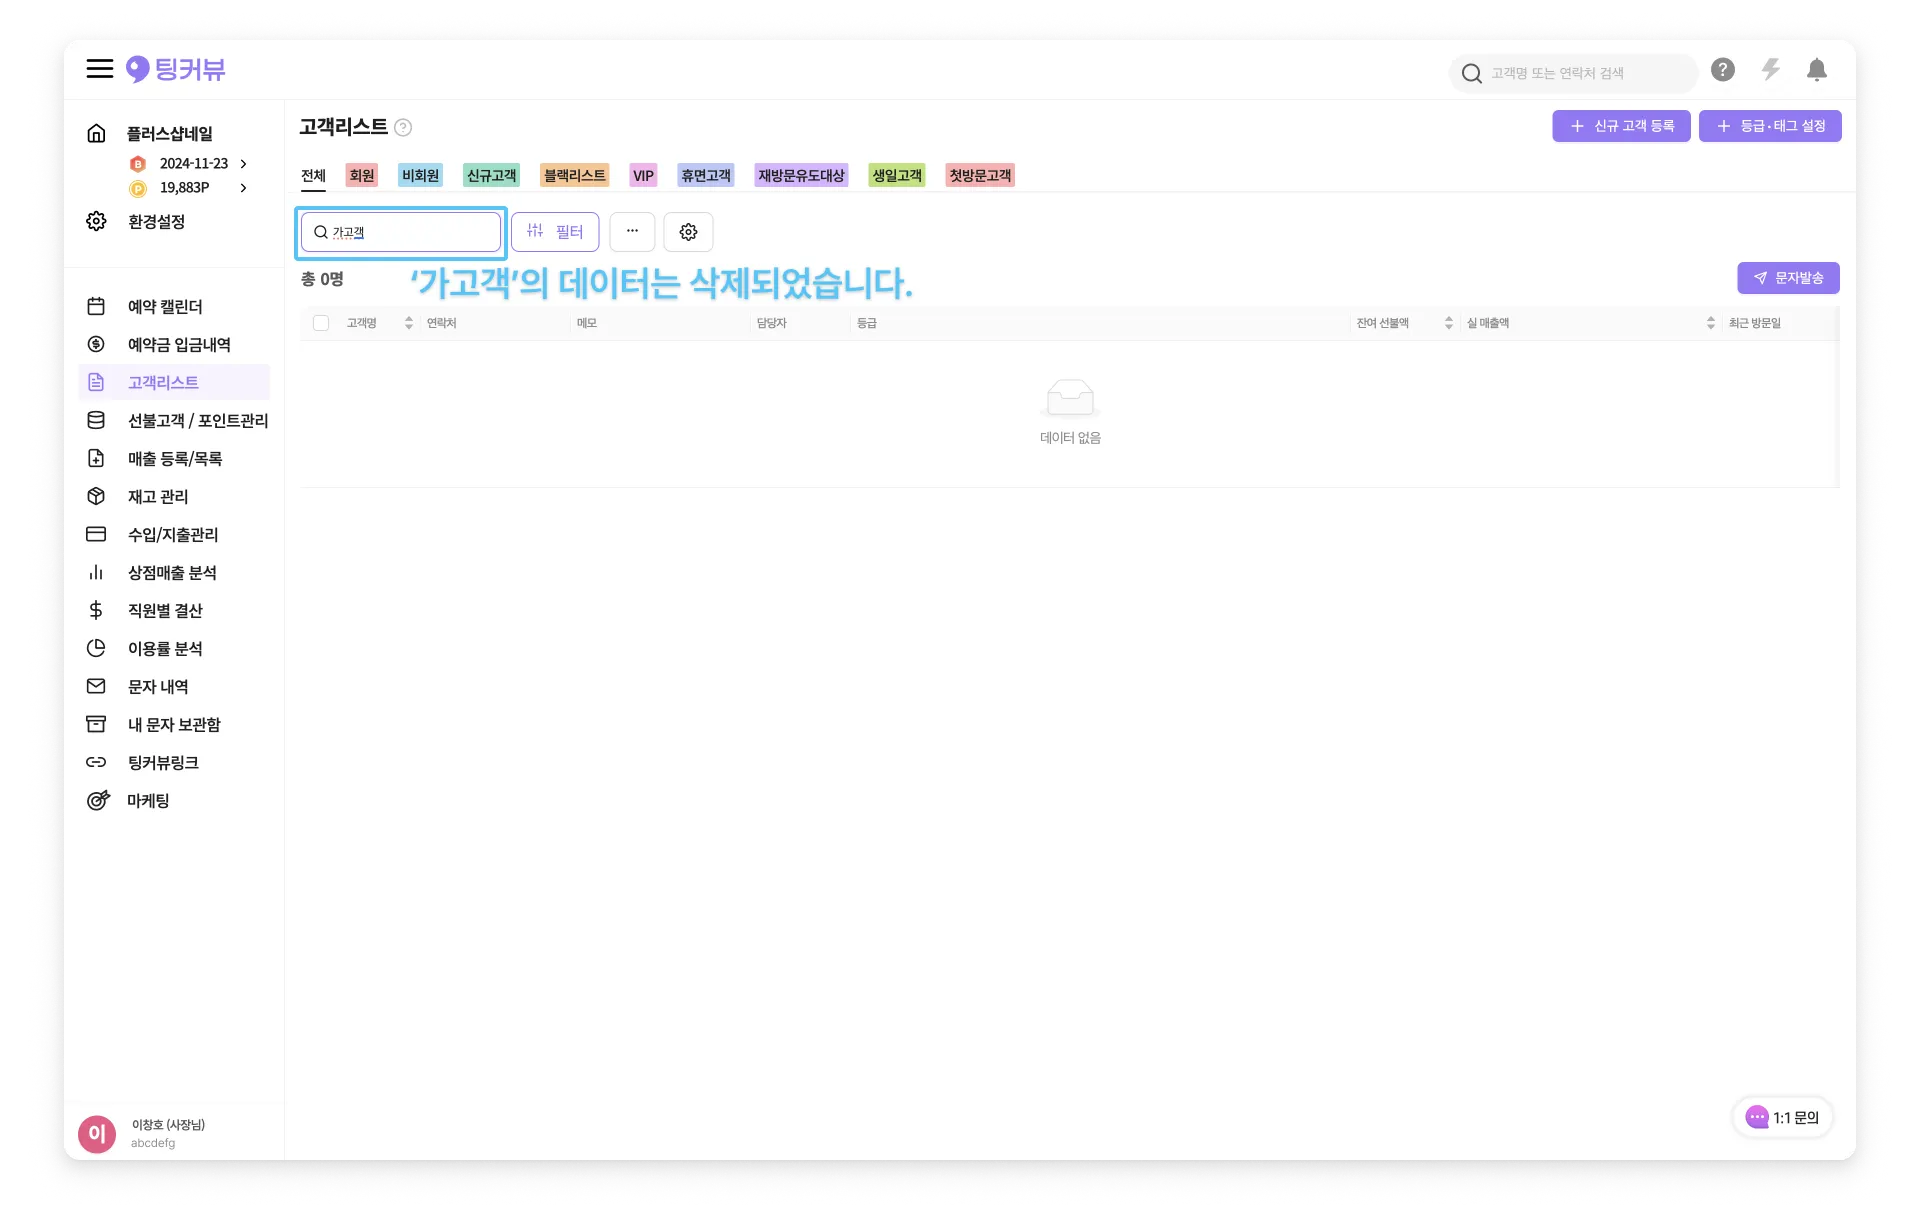1920x1205 pixels.
Task: Click the hamburger menu icon
Action: coord(99,69)
